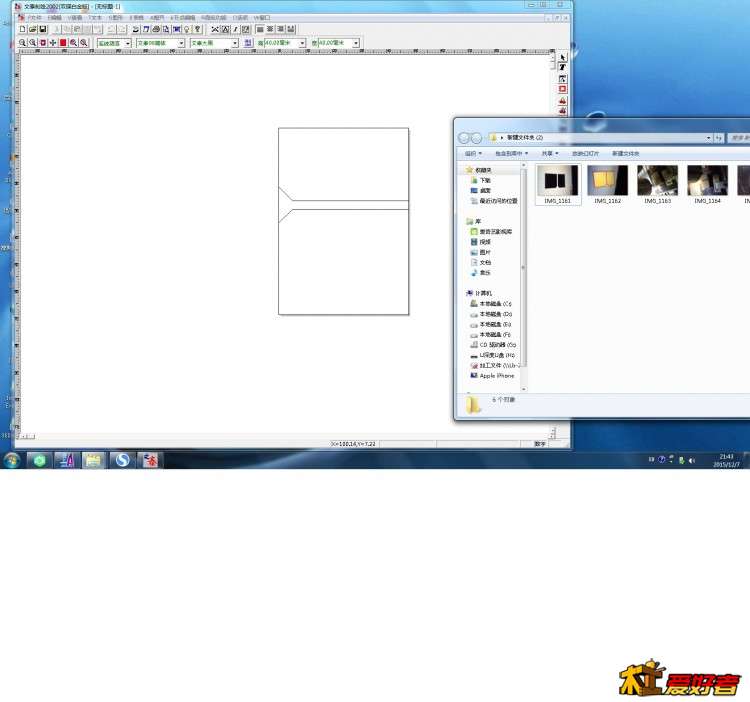The image size is (750, 702).
Task: Select Apple iPhone in navigation pane
Action: (x=496, y=375)
